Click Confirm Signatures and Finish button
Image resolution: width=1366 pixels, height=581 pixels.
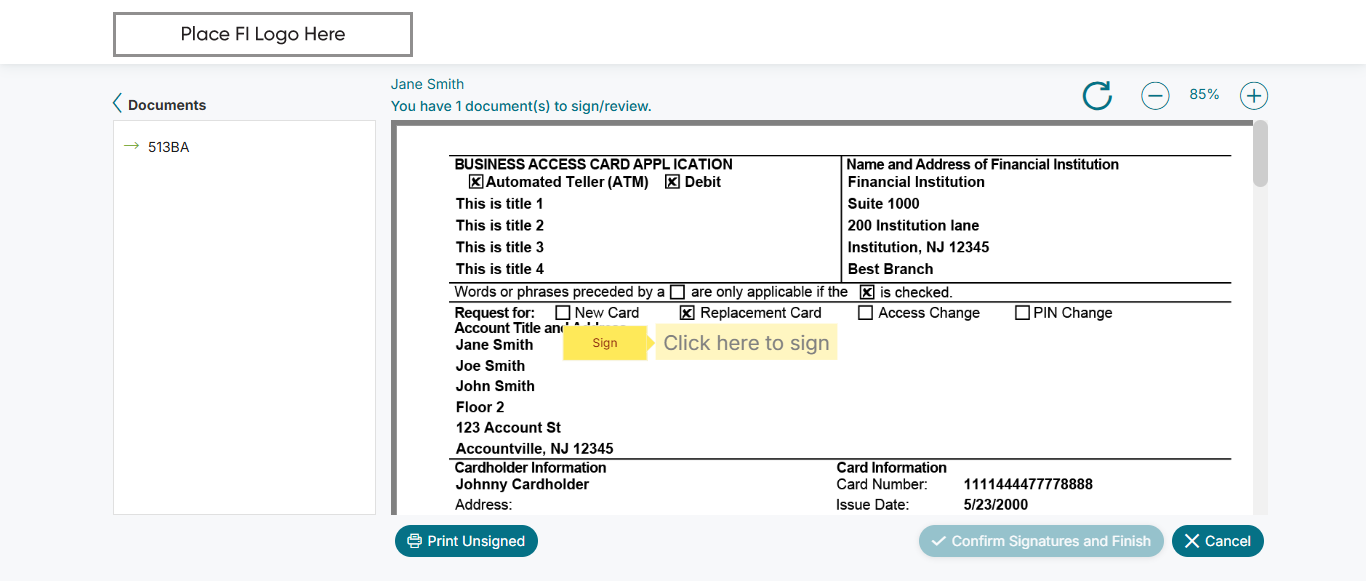1041,541
